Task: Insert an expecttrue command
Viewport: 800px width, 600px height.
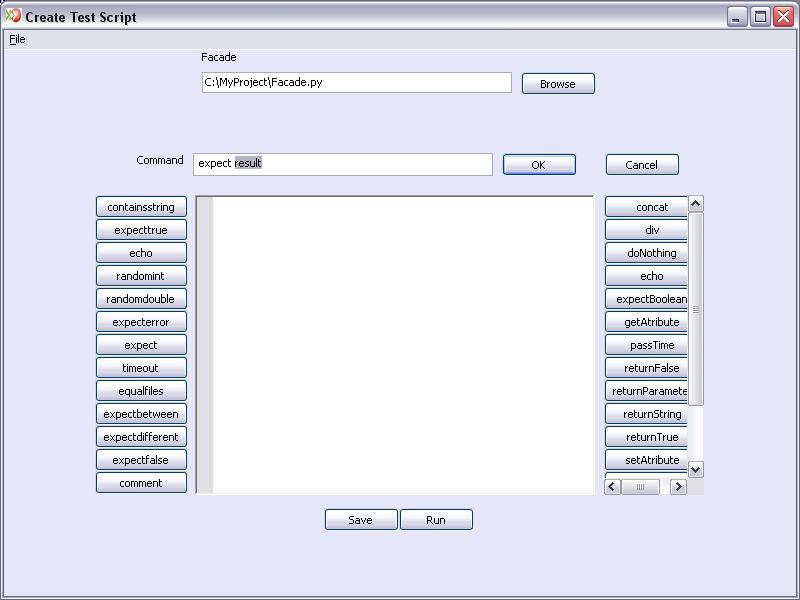Action: [x=141, y=229]
